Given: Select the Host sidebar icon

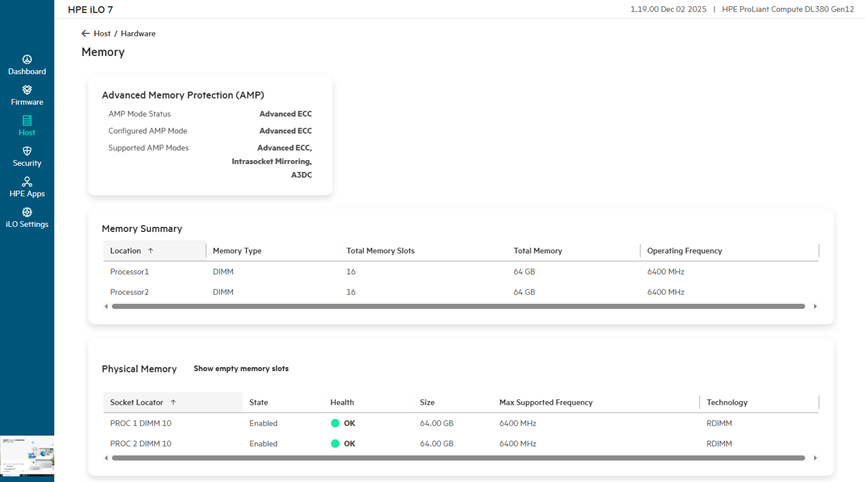Looking at the screenshot, I should 27,121.
